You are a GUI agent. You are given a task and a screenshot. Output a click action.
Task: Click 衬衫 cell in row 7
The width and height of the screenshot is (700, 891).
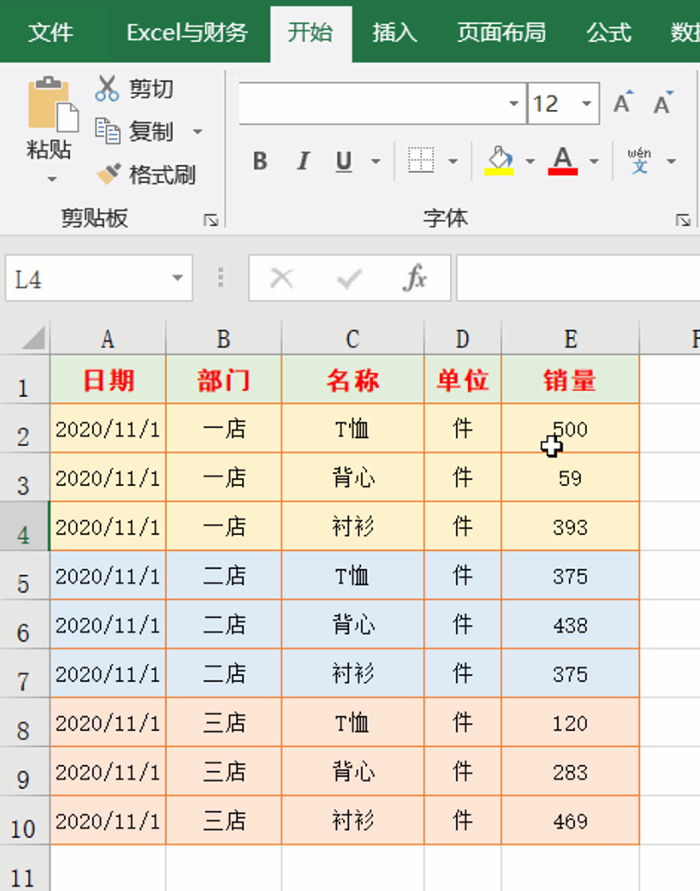coord(353,673)
